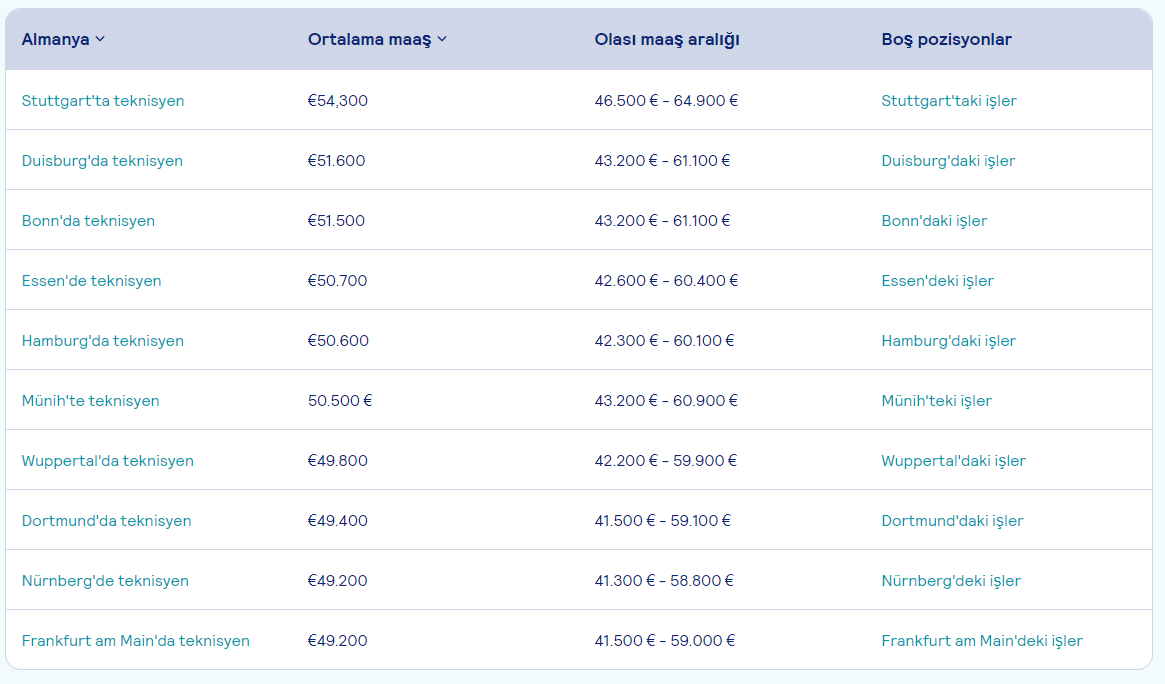The width and height of the screenshot is (1165, 684).
Task: Open Duisburg'da teknisyen link
Action: click(102, 160)
